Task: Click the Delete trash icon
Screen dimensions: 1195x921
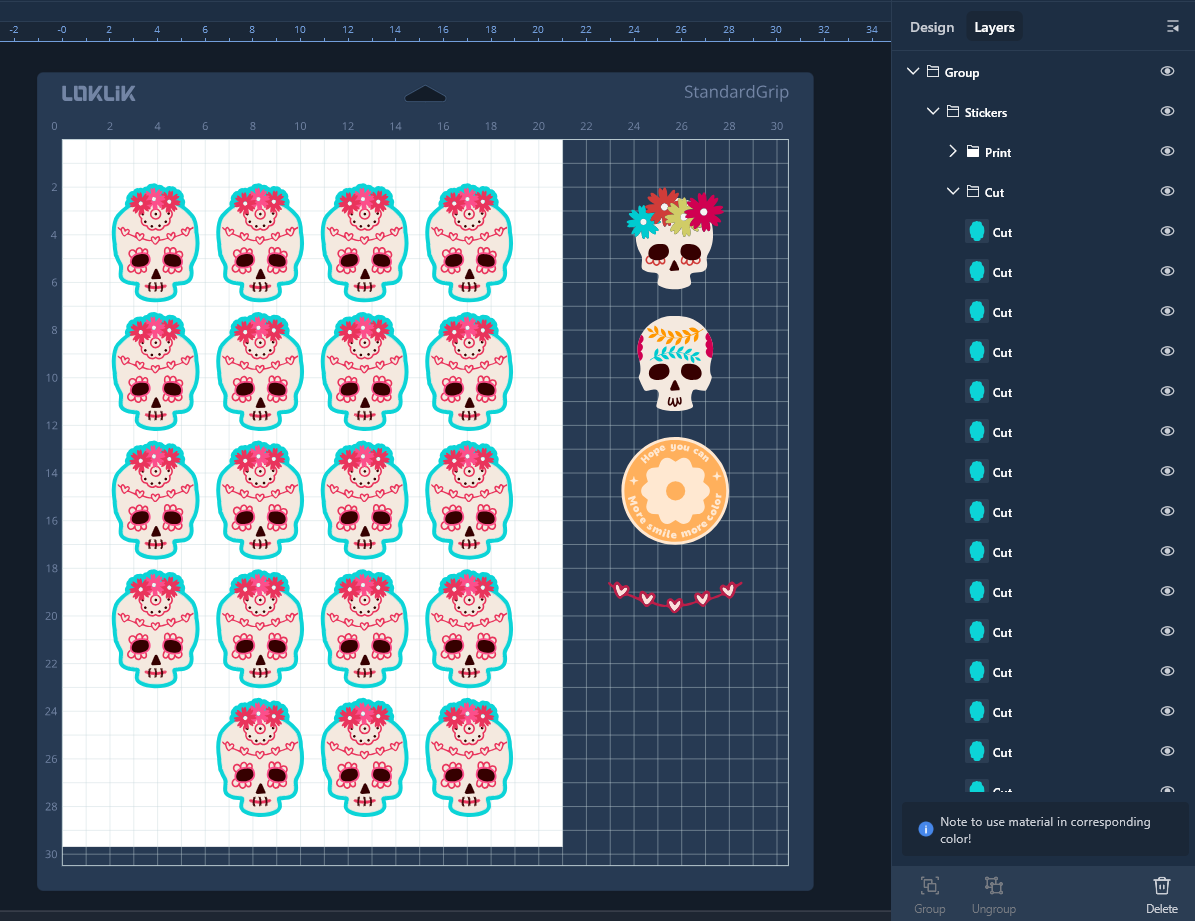Action: click(1161, 886)
